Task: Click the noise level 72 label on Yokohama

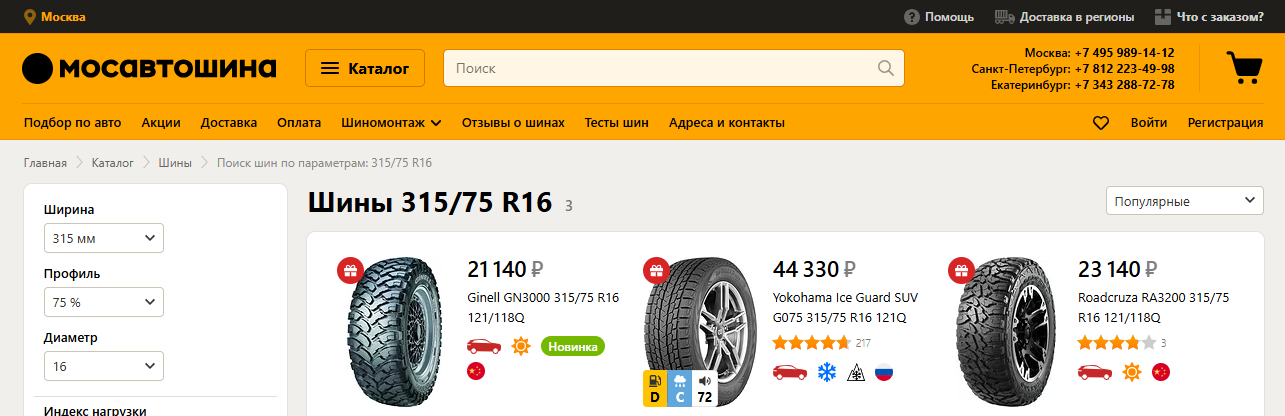Action: [703, 388]
